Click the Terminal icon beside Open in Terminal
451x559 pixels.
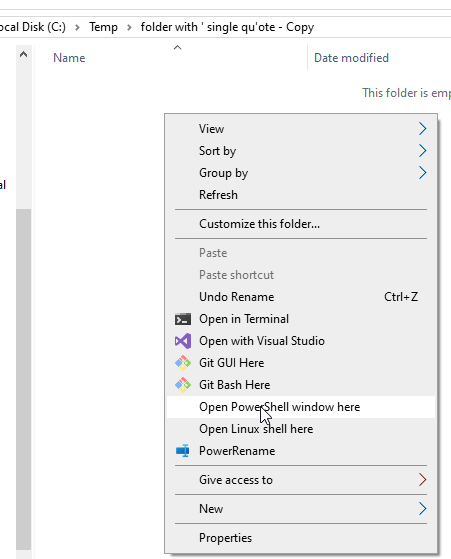click(x=183, y=319)
